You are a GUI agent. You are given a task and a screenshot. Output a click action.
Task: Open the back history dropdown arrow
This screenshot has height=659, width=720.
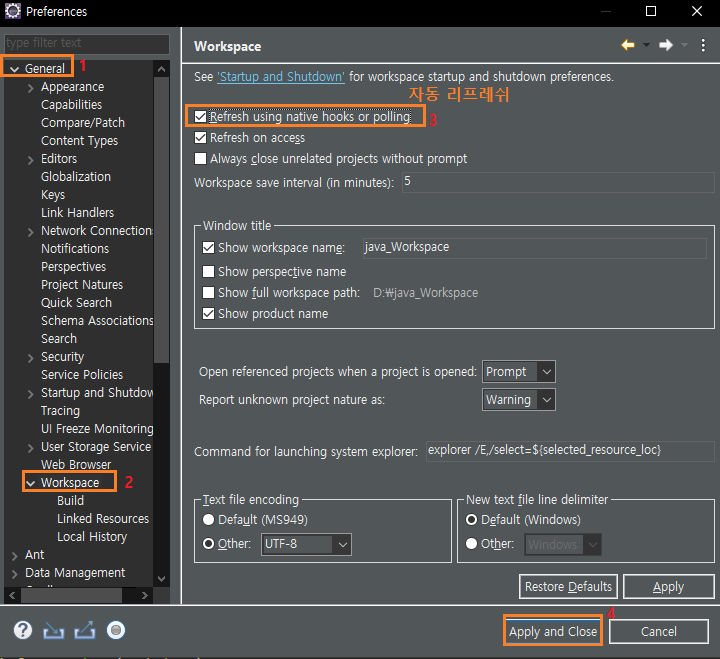[x=646, y=45]
